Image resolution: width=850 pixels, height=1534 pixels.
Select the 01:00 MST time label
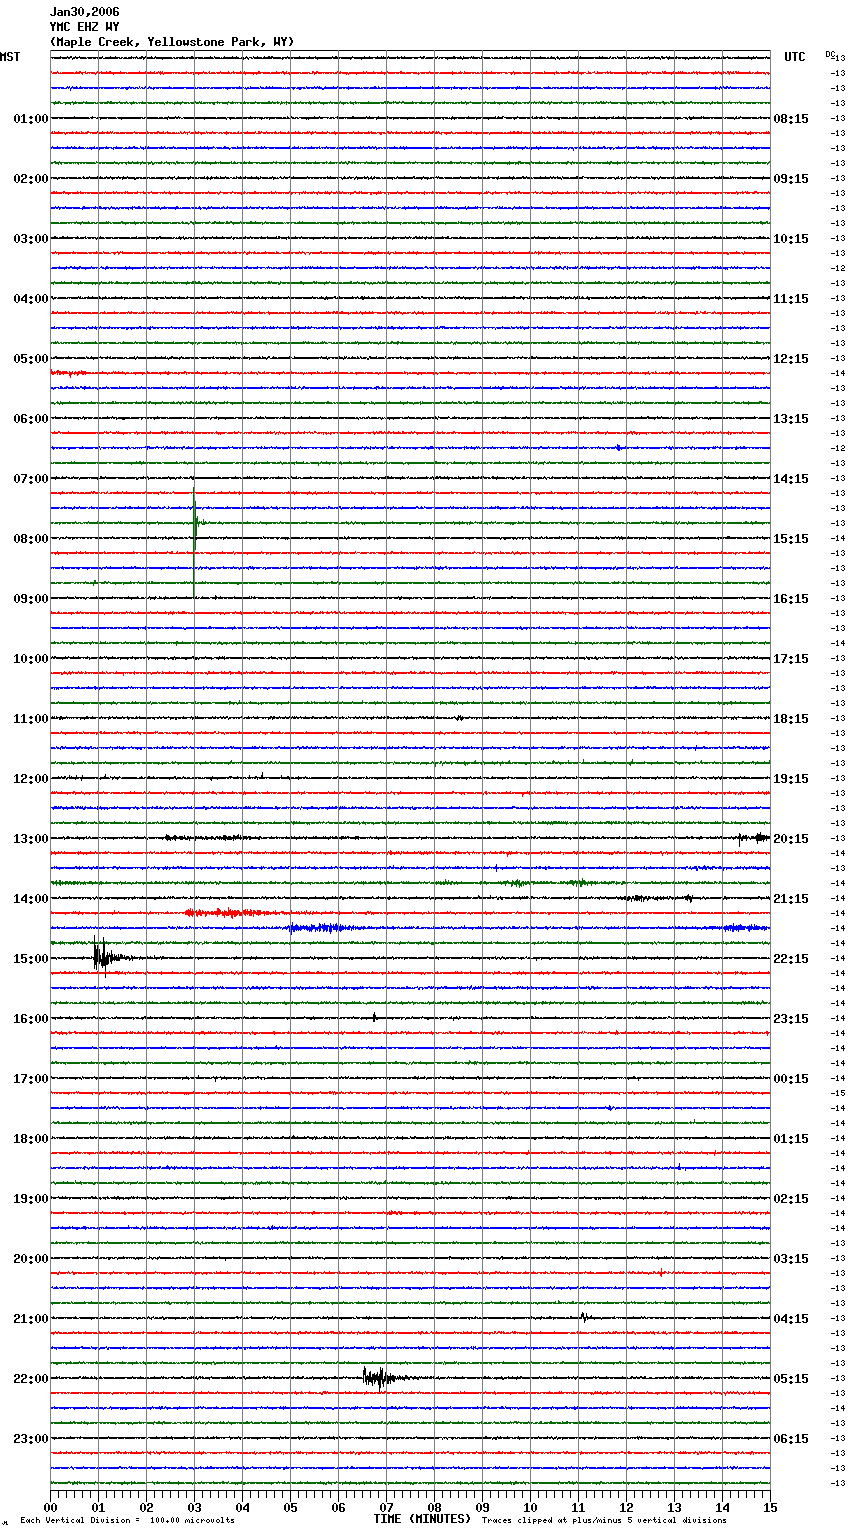(x=31, y=119)
